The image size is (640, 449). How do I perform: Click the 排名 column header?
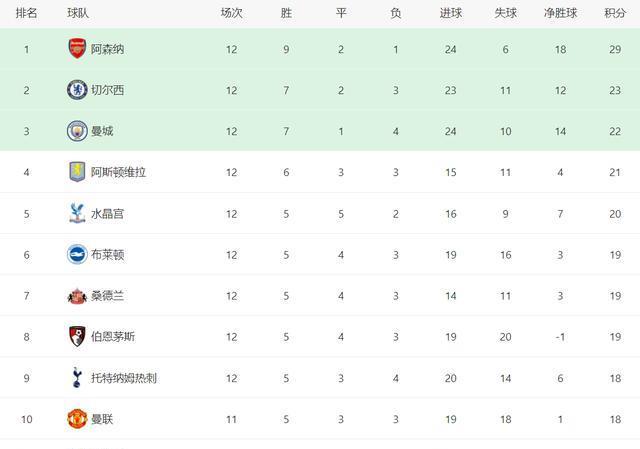coord(27,13)
